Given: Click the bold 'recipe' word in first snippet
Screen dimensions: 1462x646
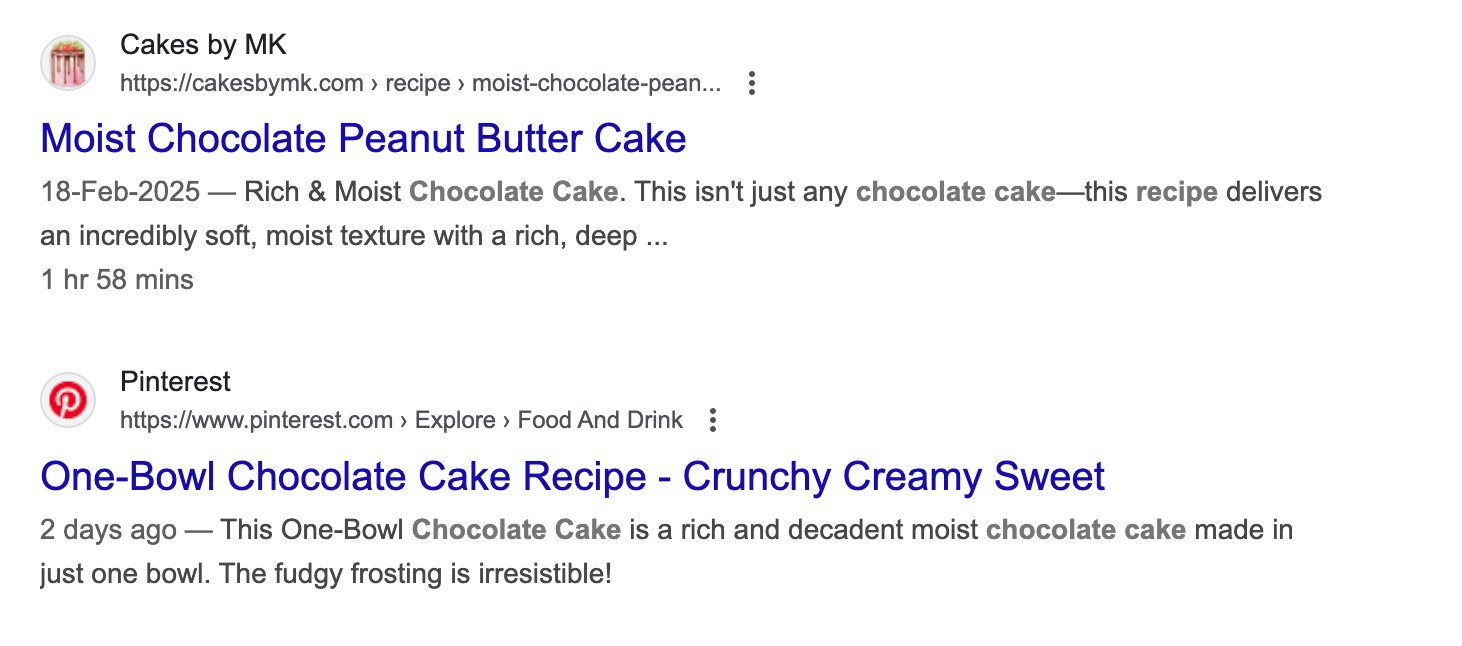Looking at the screenshot, I should [x=1176, y=191].
